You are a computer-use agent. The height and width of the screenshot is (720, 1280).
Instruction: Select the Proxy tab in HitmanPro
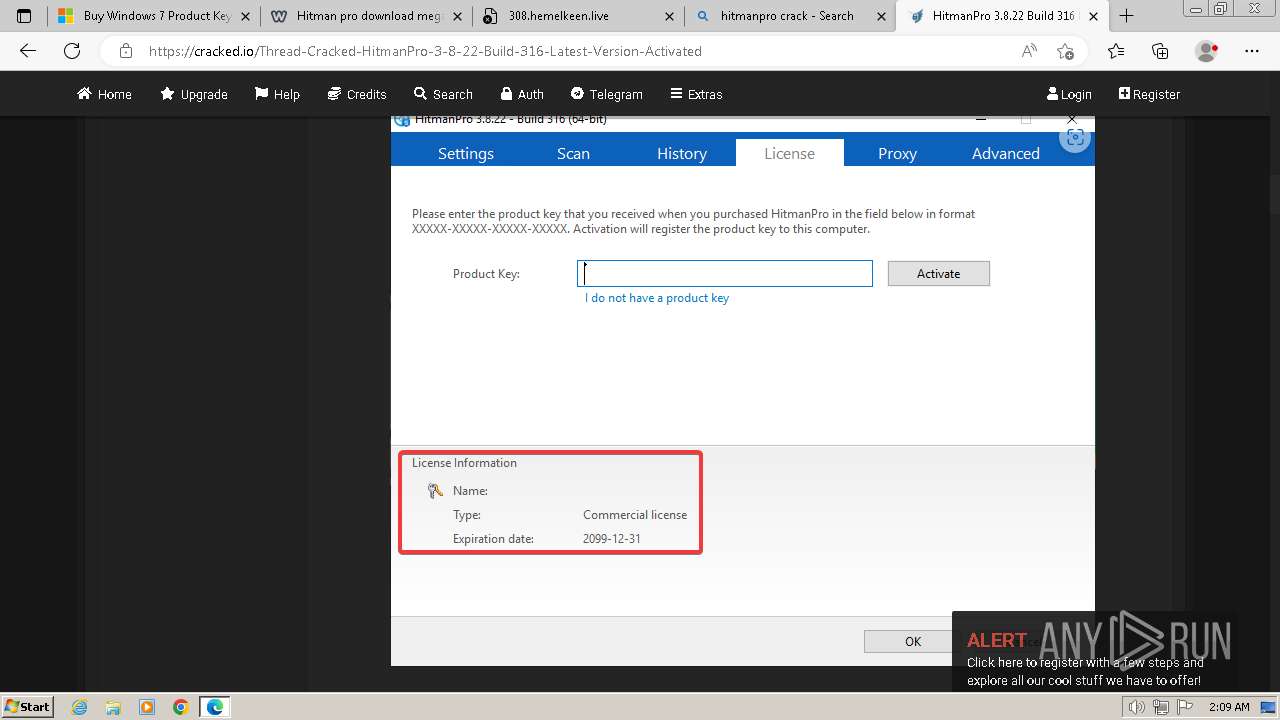[x=897, y=153]
